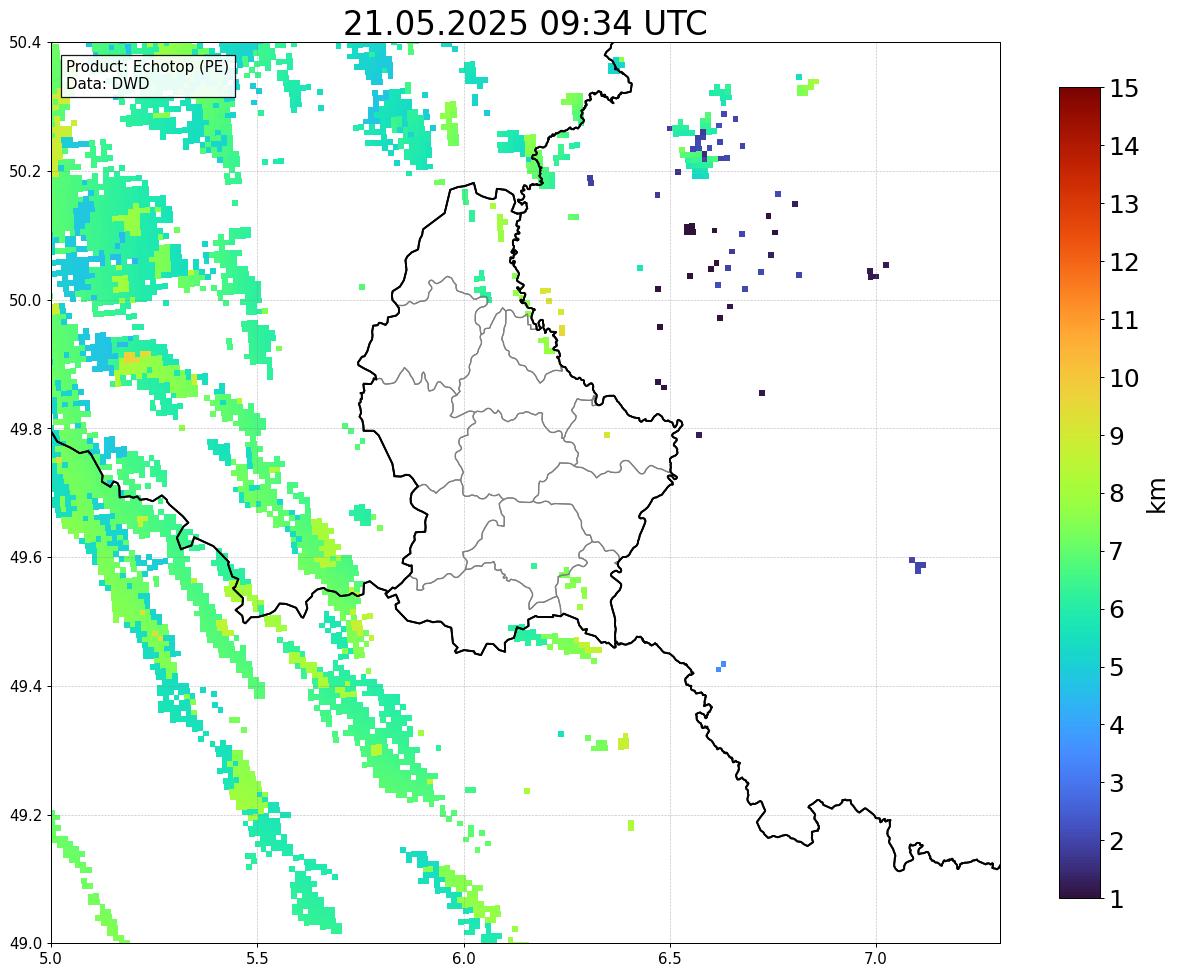The height and width of the screenshot is (976, 1178).
Task: Click colorbar tick label 15
Action: [x=1124, y=89]
